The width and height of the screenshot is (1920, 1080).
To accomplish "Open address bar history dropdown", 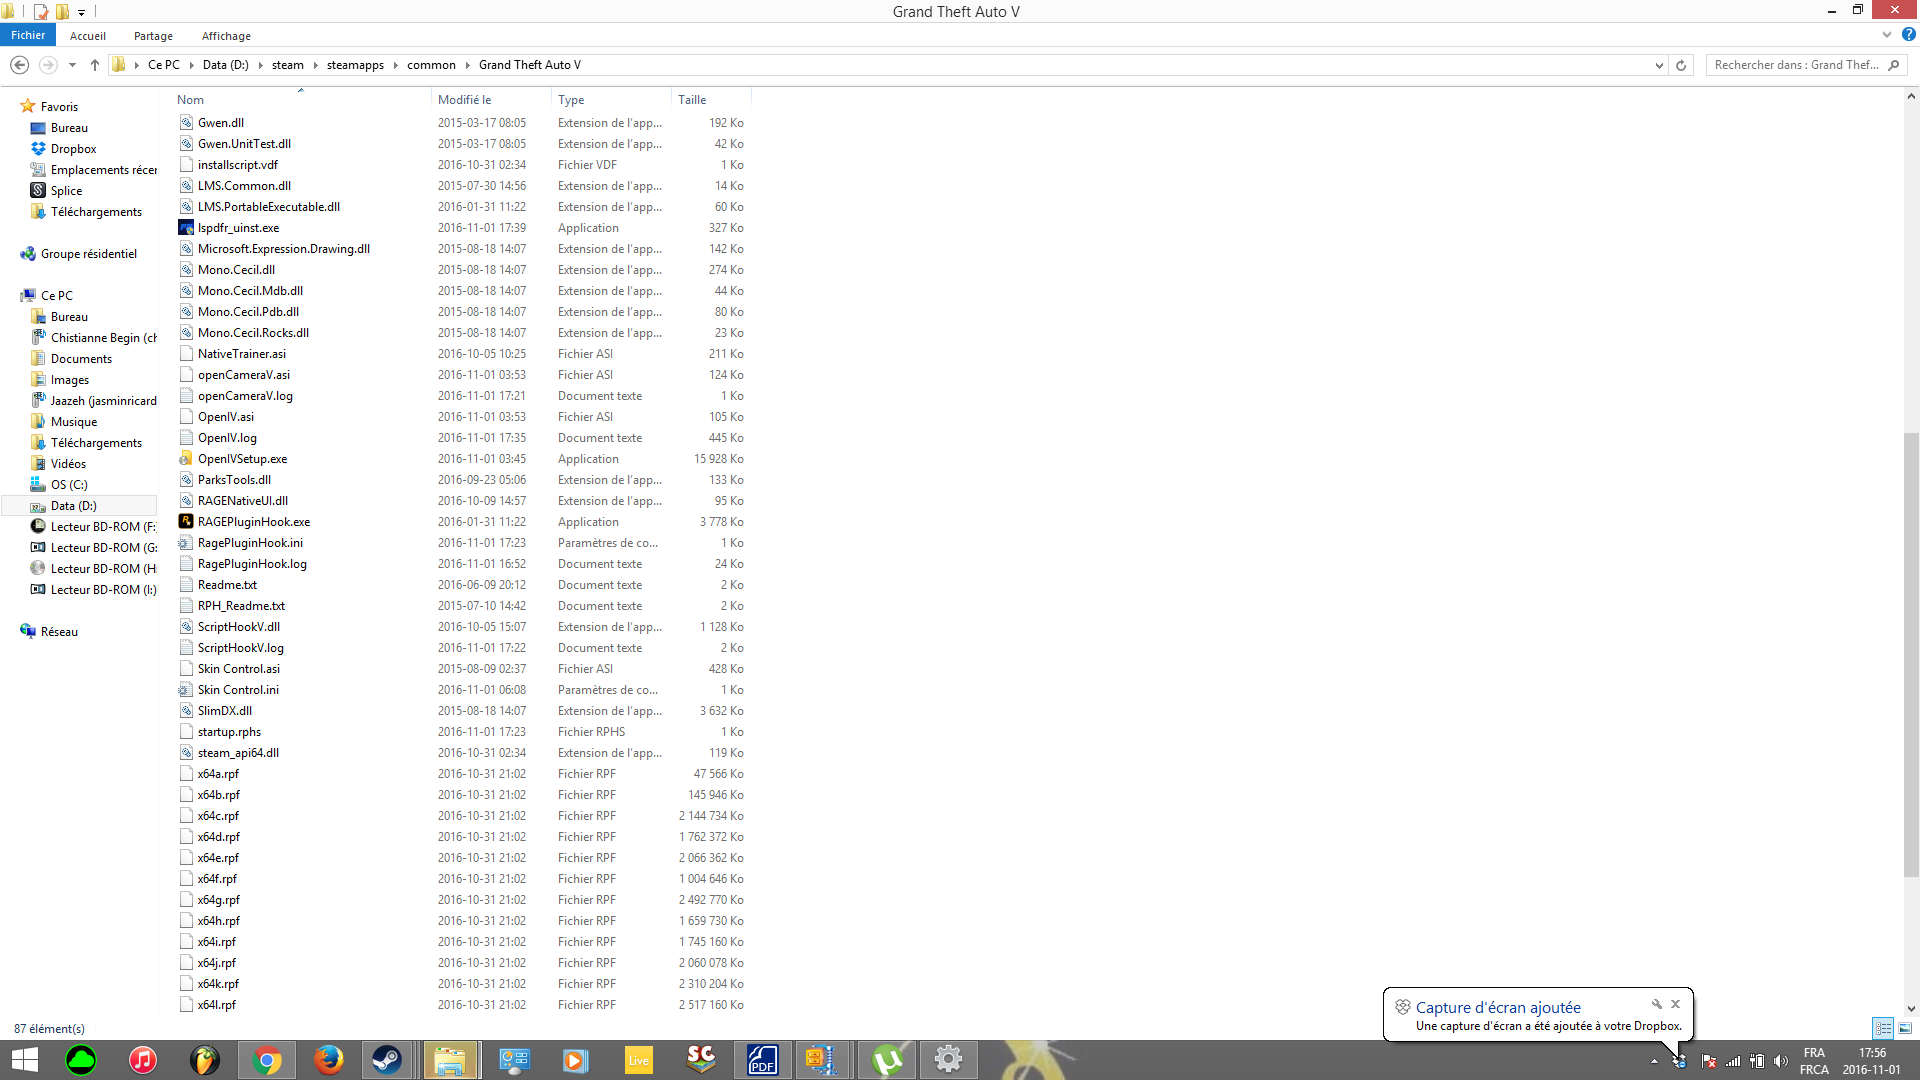I will [1659, 65].
